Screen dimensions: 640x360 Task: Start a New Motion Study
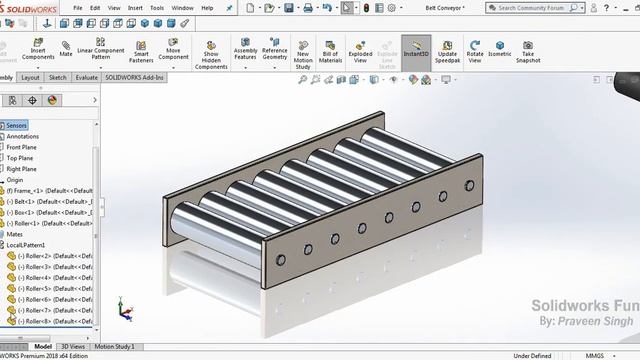point(303,55)
